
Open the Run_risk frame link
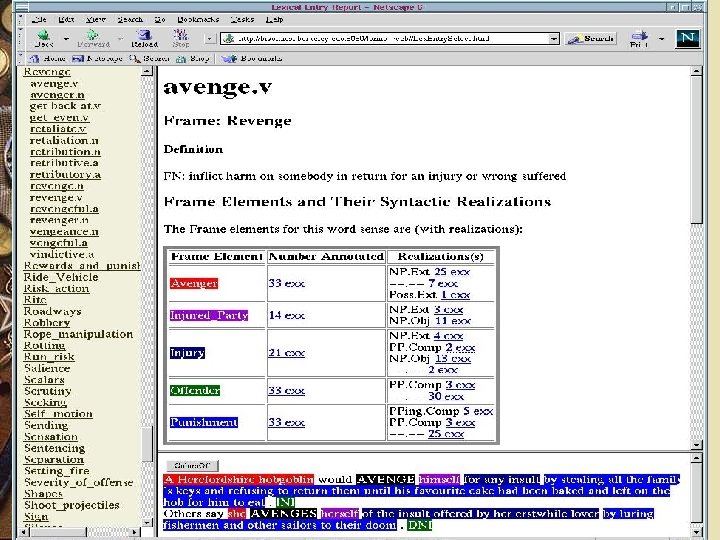point(49,357)
